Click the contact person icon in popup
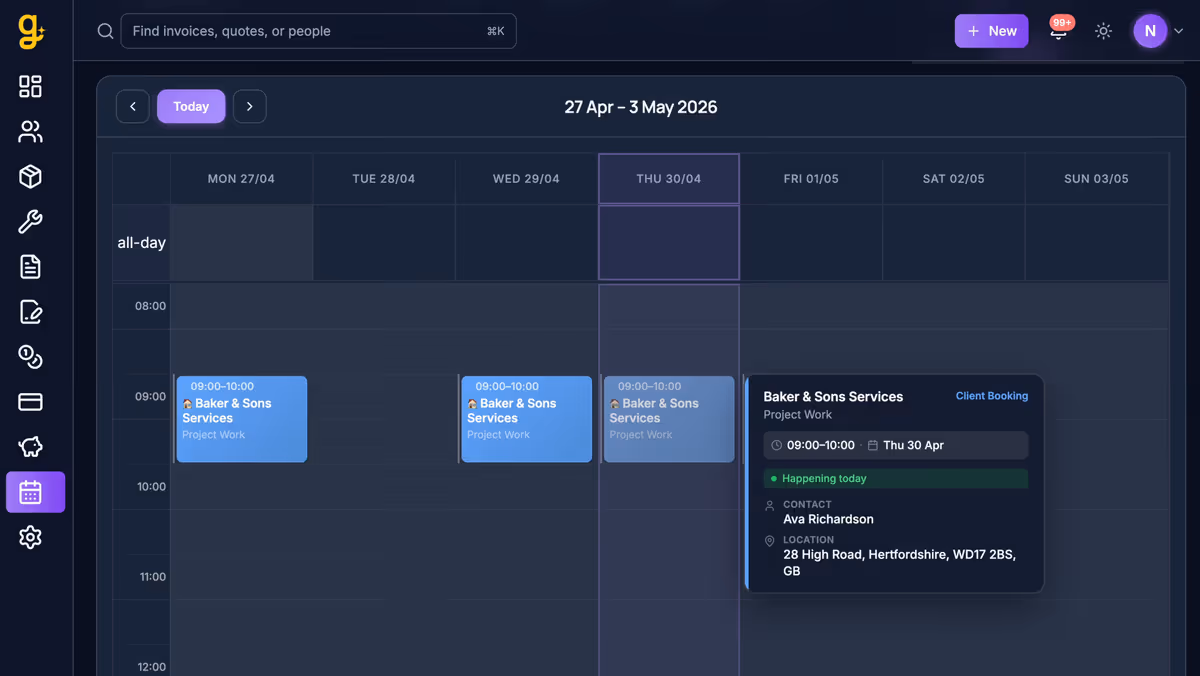Image resolution: width=1200 pixels, height=676 pixels. coord(770,506)
